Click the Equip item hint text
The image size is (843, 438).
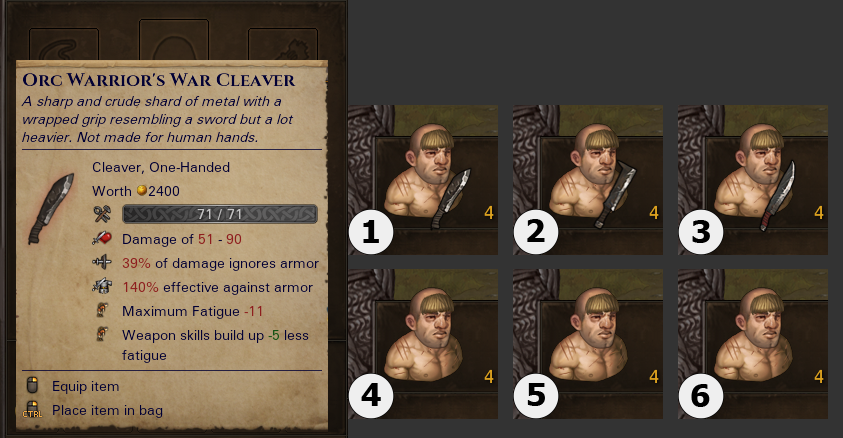point(85,386)
